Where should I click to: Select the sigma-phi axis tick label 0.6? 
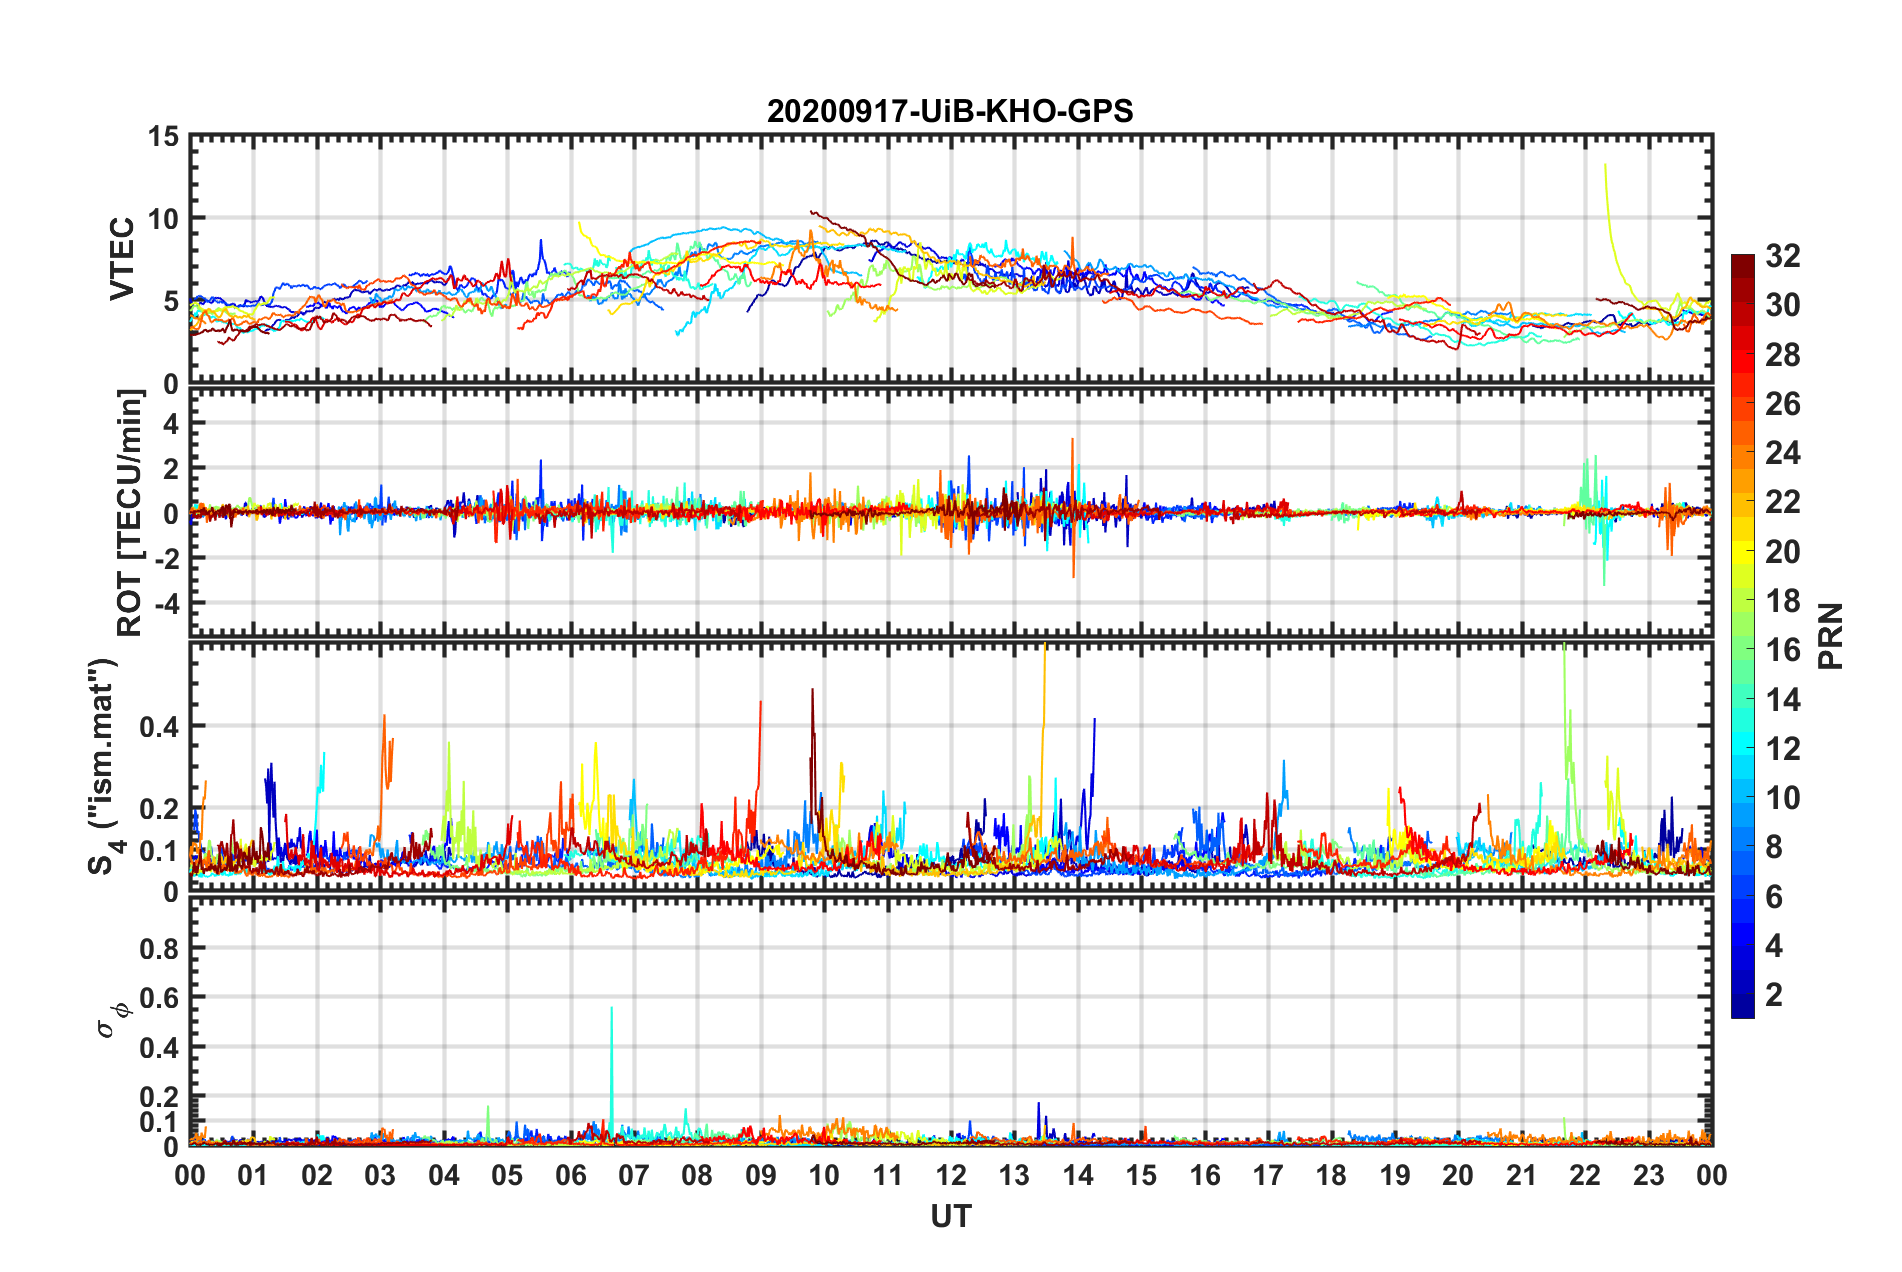tap(160, 998)
